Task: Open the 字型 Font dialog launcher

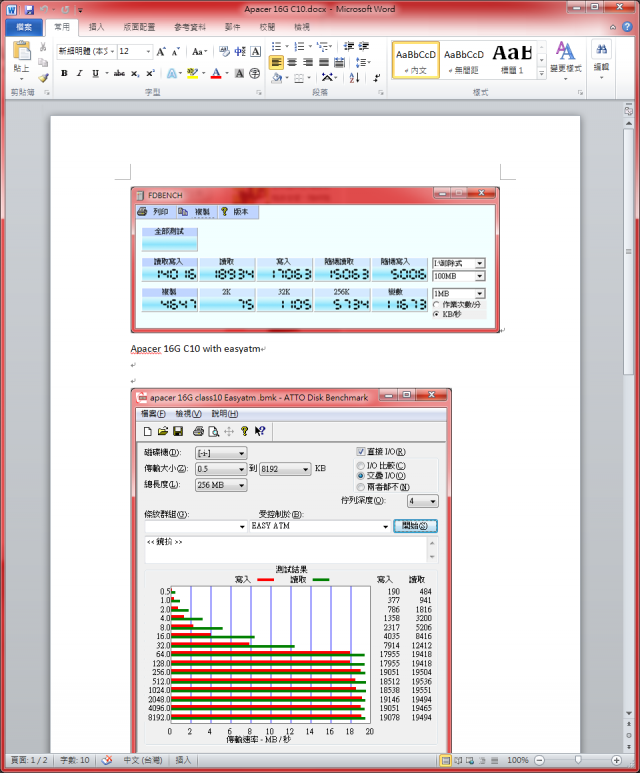Action: (x=259, y=92)
